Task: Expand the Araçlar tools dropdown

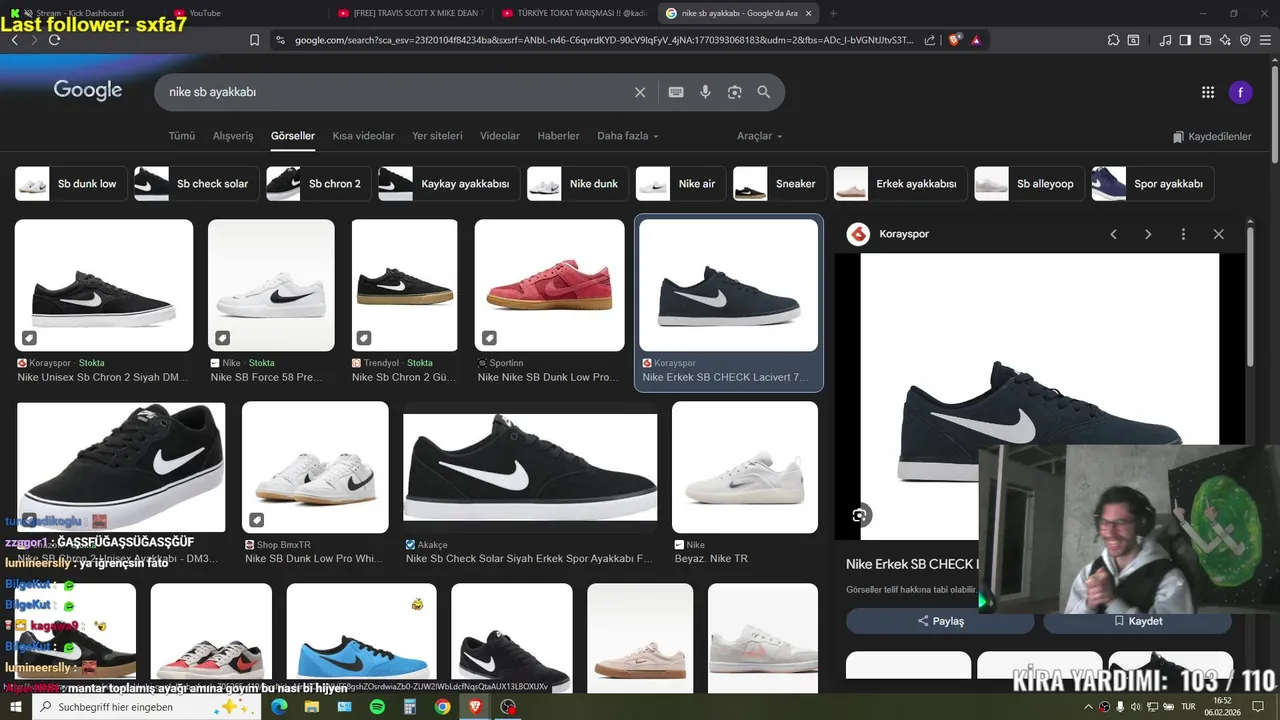Action: 760,136
